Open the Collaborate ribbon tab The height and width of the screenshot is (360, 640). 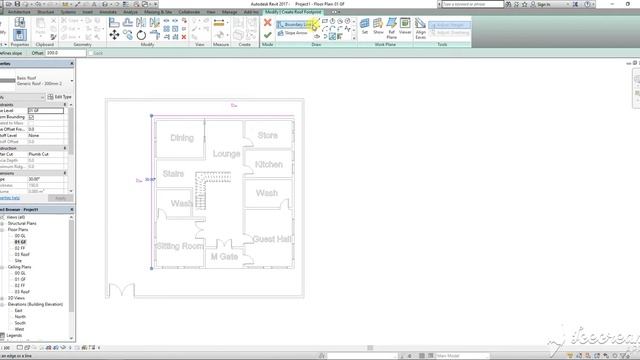pyautogui.click(x=189, y=12)
